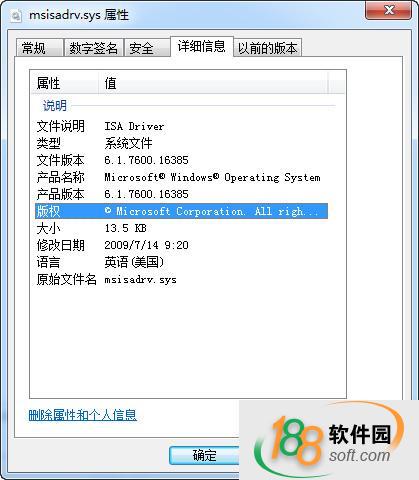This screenshot has width=419, height=480.
Task: Close the properties dialog with X button
Action: (388, 10)
